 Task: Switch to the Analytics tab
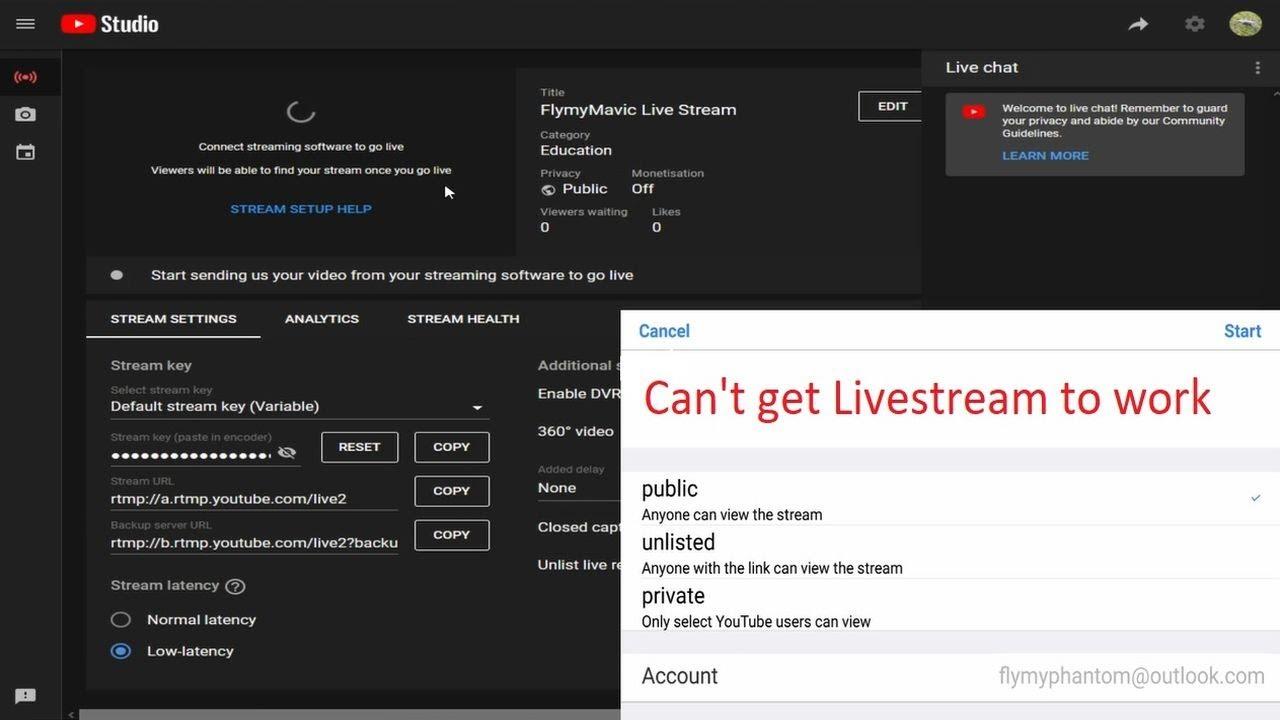coord(321,318)
